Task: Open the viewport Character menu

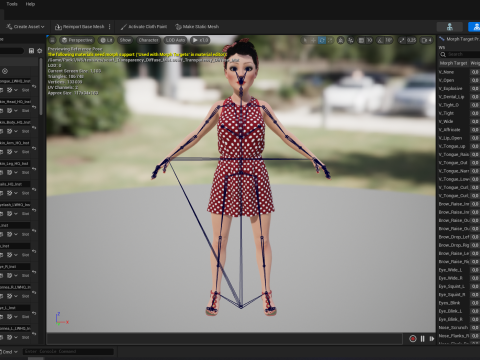Action: (148, 40)
